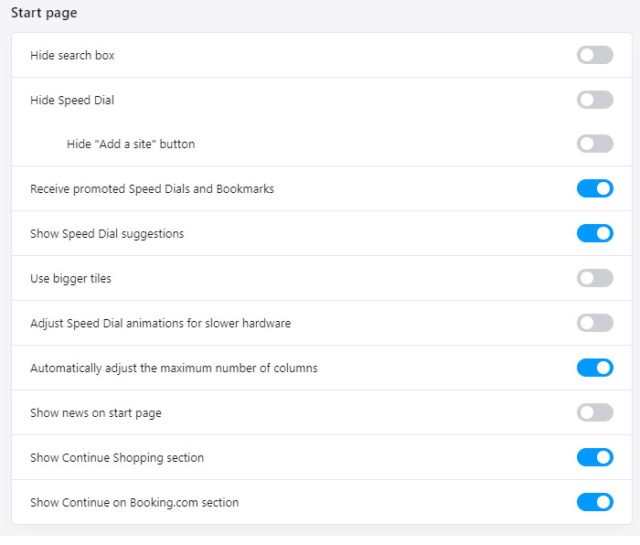Image resolution: width=640 pixels, height=545 pixels.
Task: Enable the Use bigger tiles toggle
Action: (x=595, y=278)
